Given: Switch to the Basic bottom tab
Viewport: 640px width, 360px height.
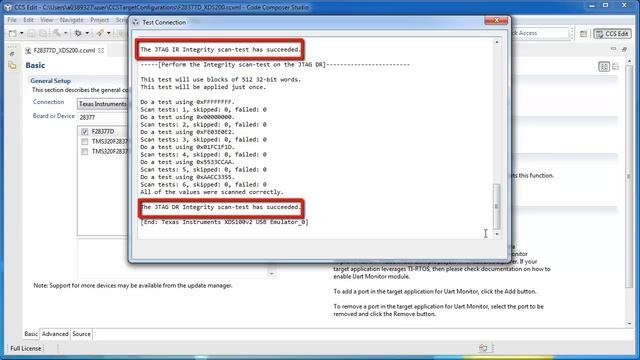Looking at the screenshot, I should [x=31, y=334].
